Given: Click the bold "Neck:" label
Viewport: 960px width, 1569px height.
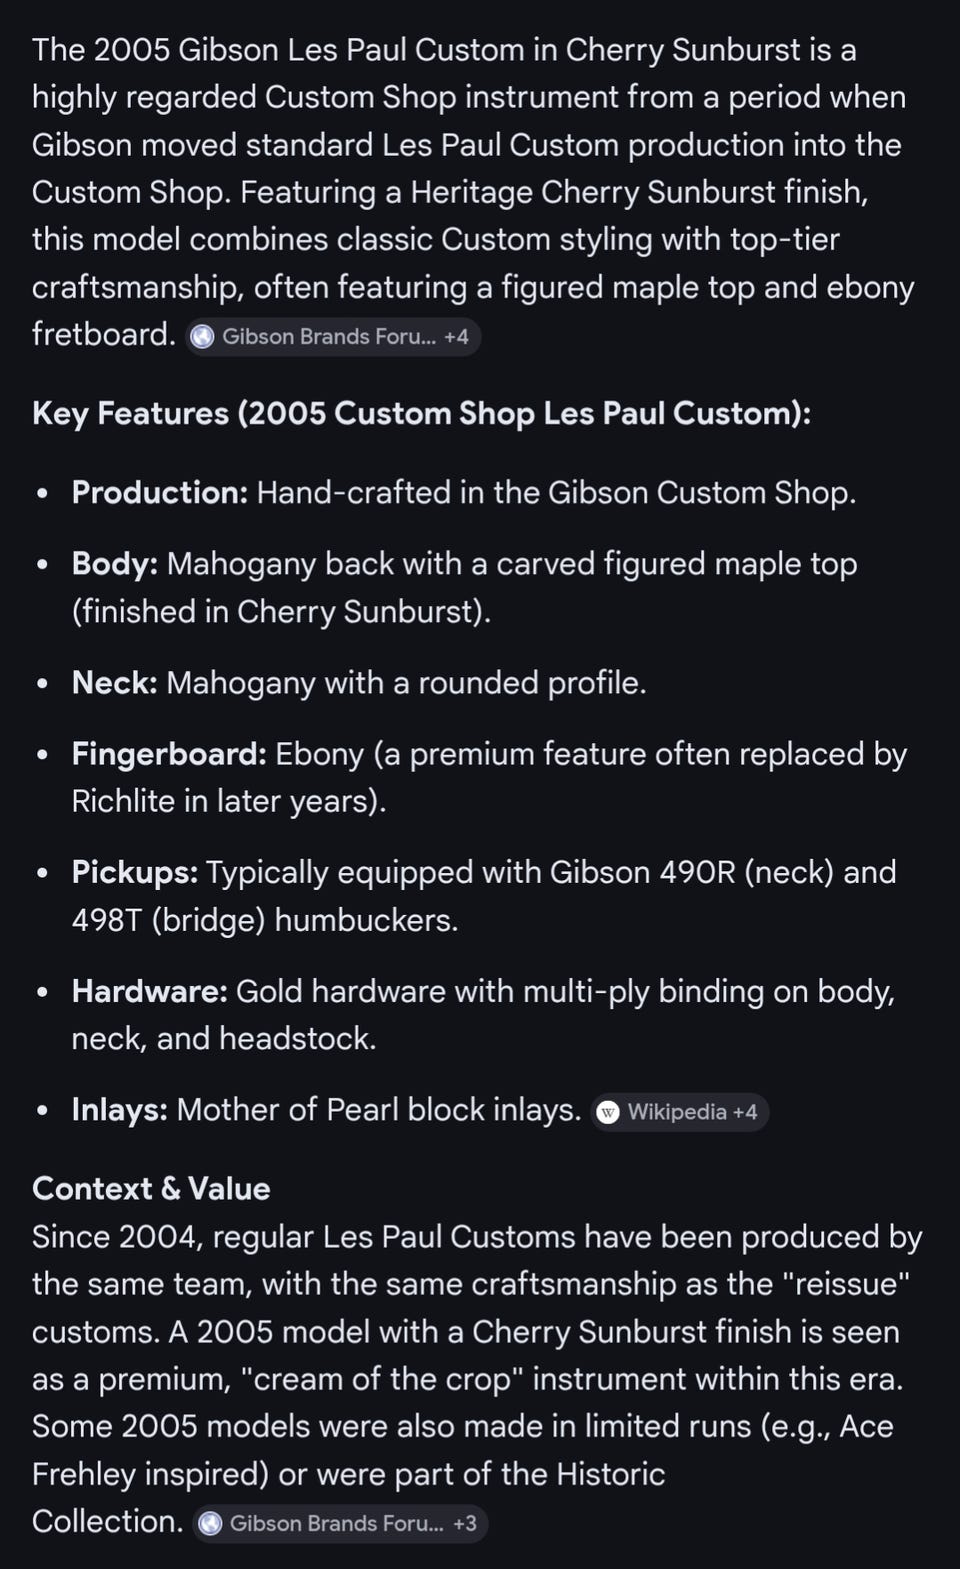Looking at the screenshot, I should pos(115,683).
